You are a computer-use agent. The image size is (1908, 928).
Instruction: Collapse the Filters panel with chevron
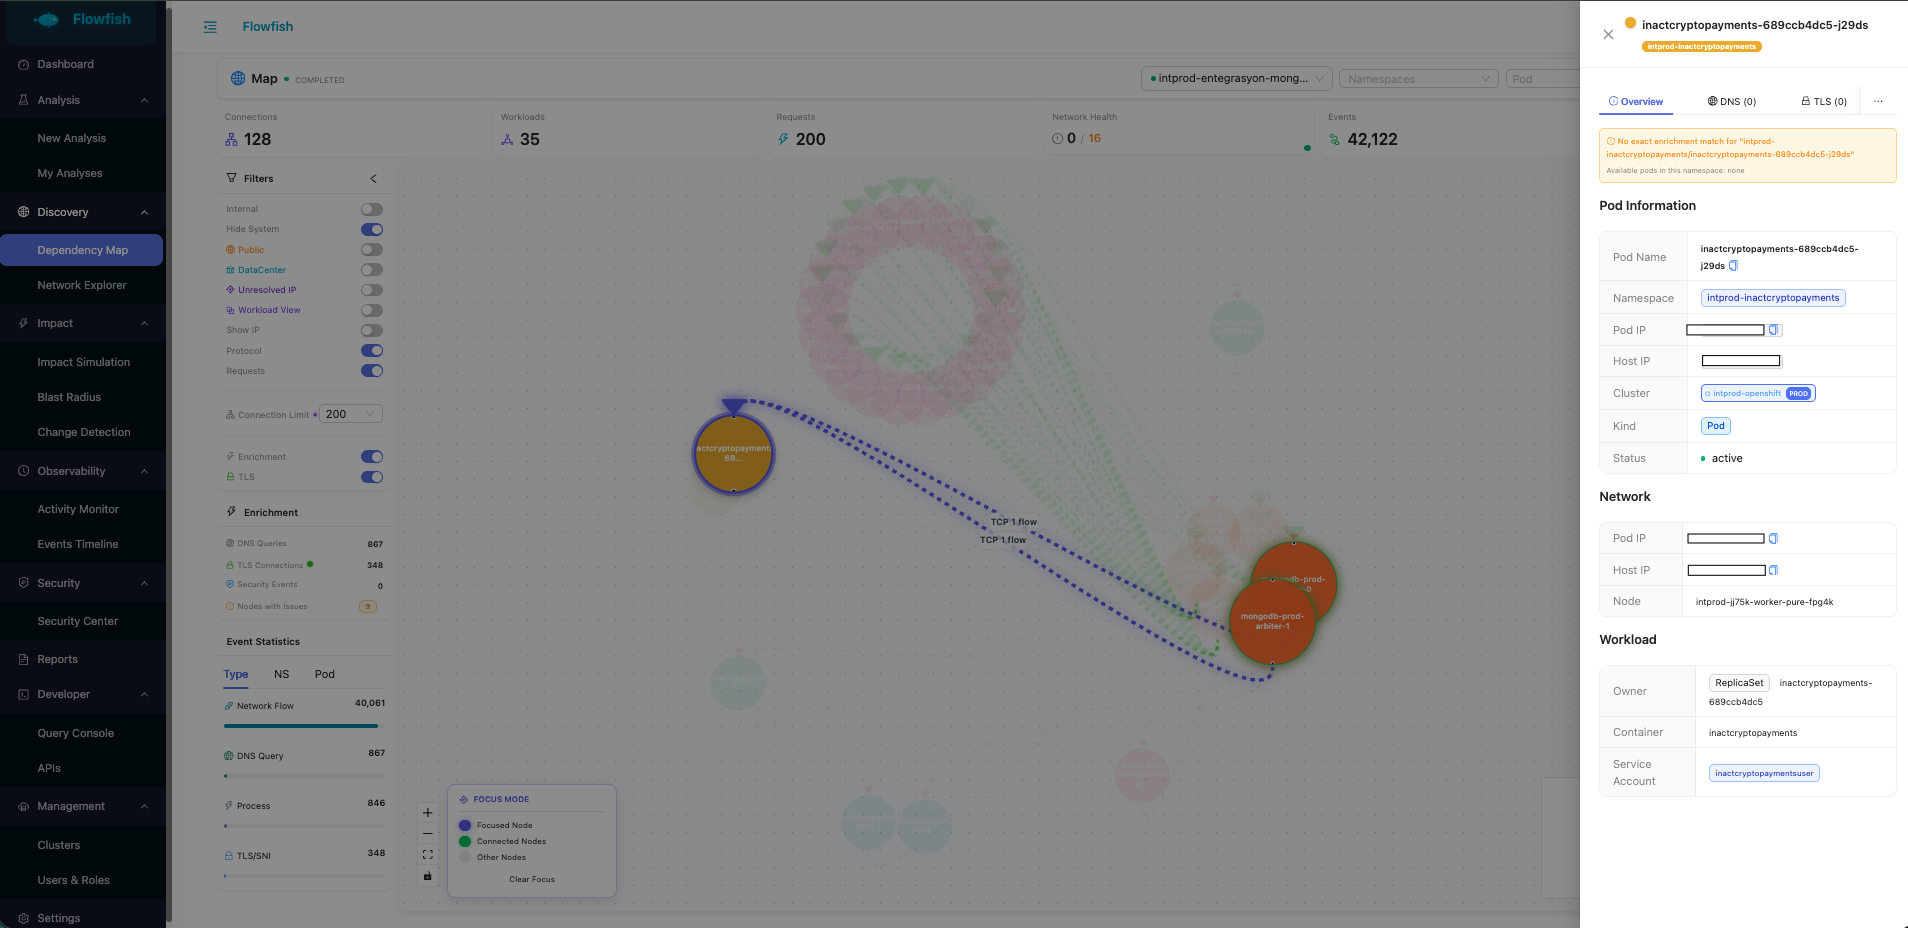tap(374, 179)
